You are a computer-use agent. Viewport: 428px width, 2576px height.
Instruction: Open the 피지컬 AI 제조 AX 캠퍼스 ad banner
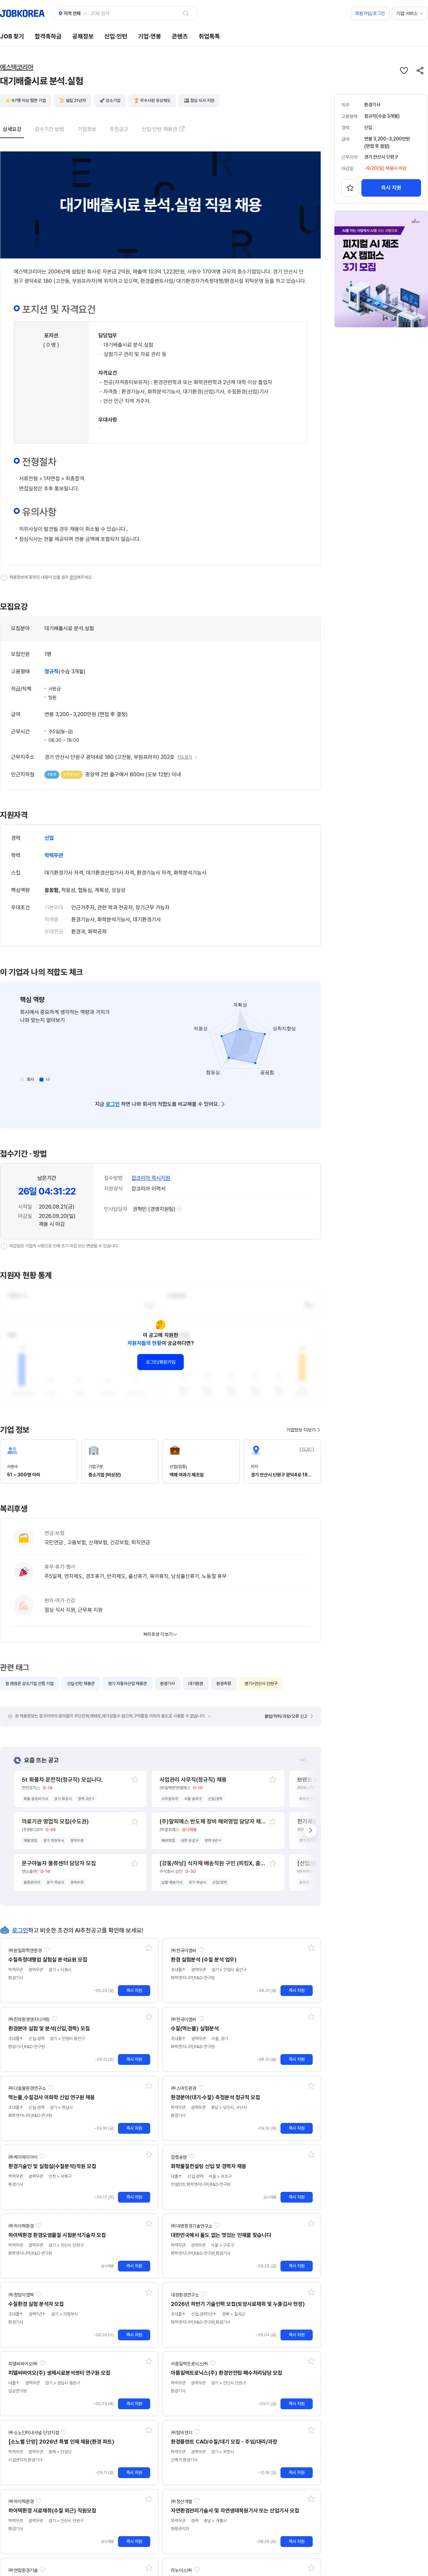[381, 269]
